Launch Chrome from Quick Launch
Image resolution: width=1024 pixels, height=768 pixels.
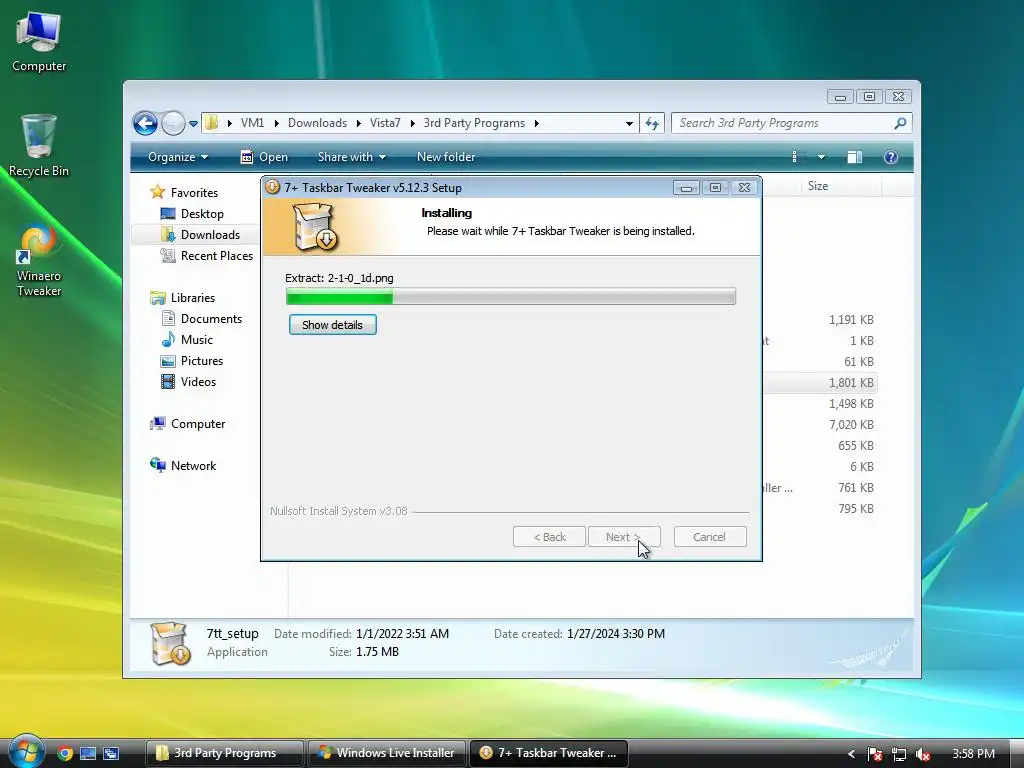pyautogui.click(x=65, y=753)
